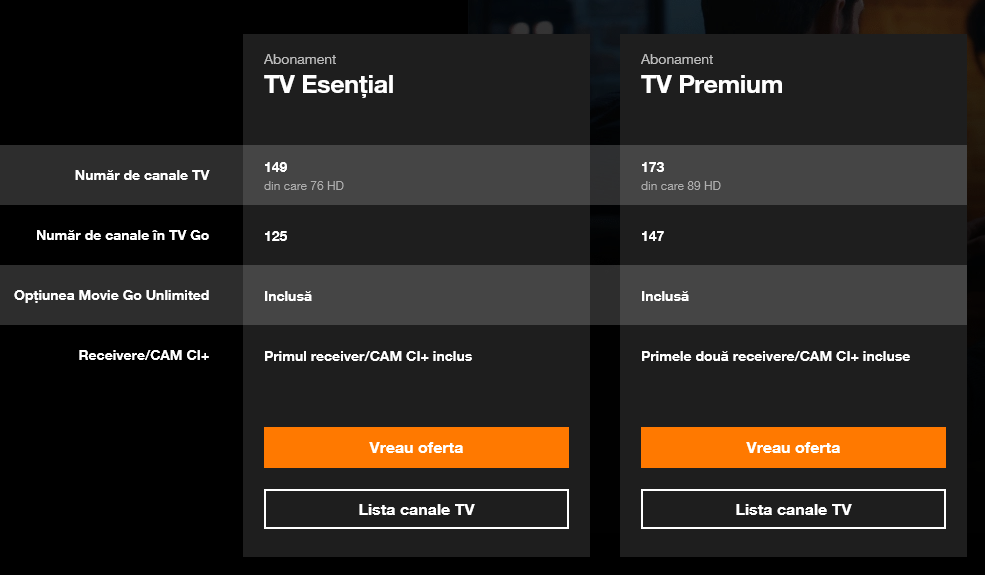Screen dimensions: 985x575
Task: Click the 173 channels value
Action: click(x=653, y=167)
